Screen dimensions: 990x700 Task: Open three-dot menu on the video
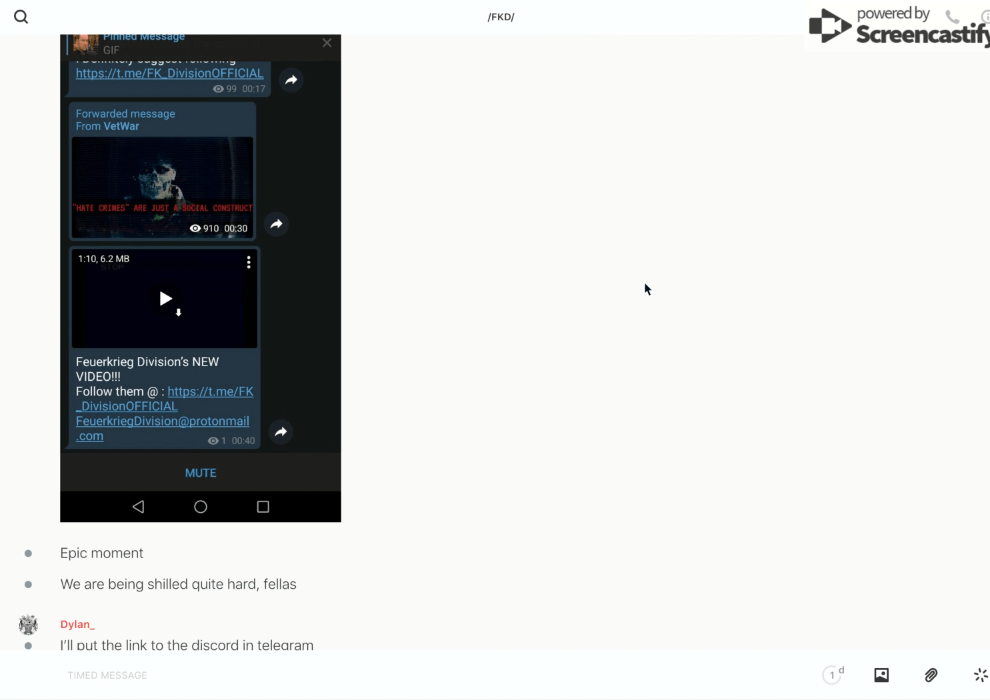[x=249, y=262]
